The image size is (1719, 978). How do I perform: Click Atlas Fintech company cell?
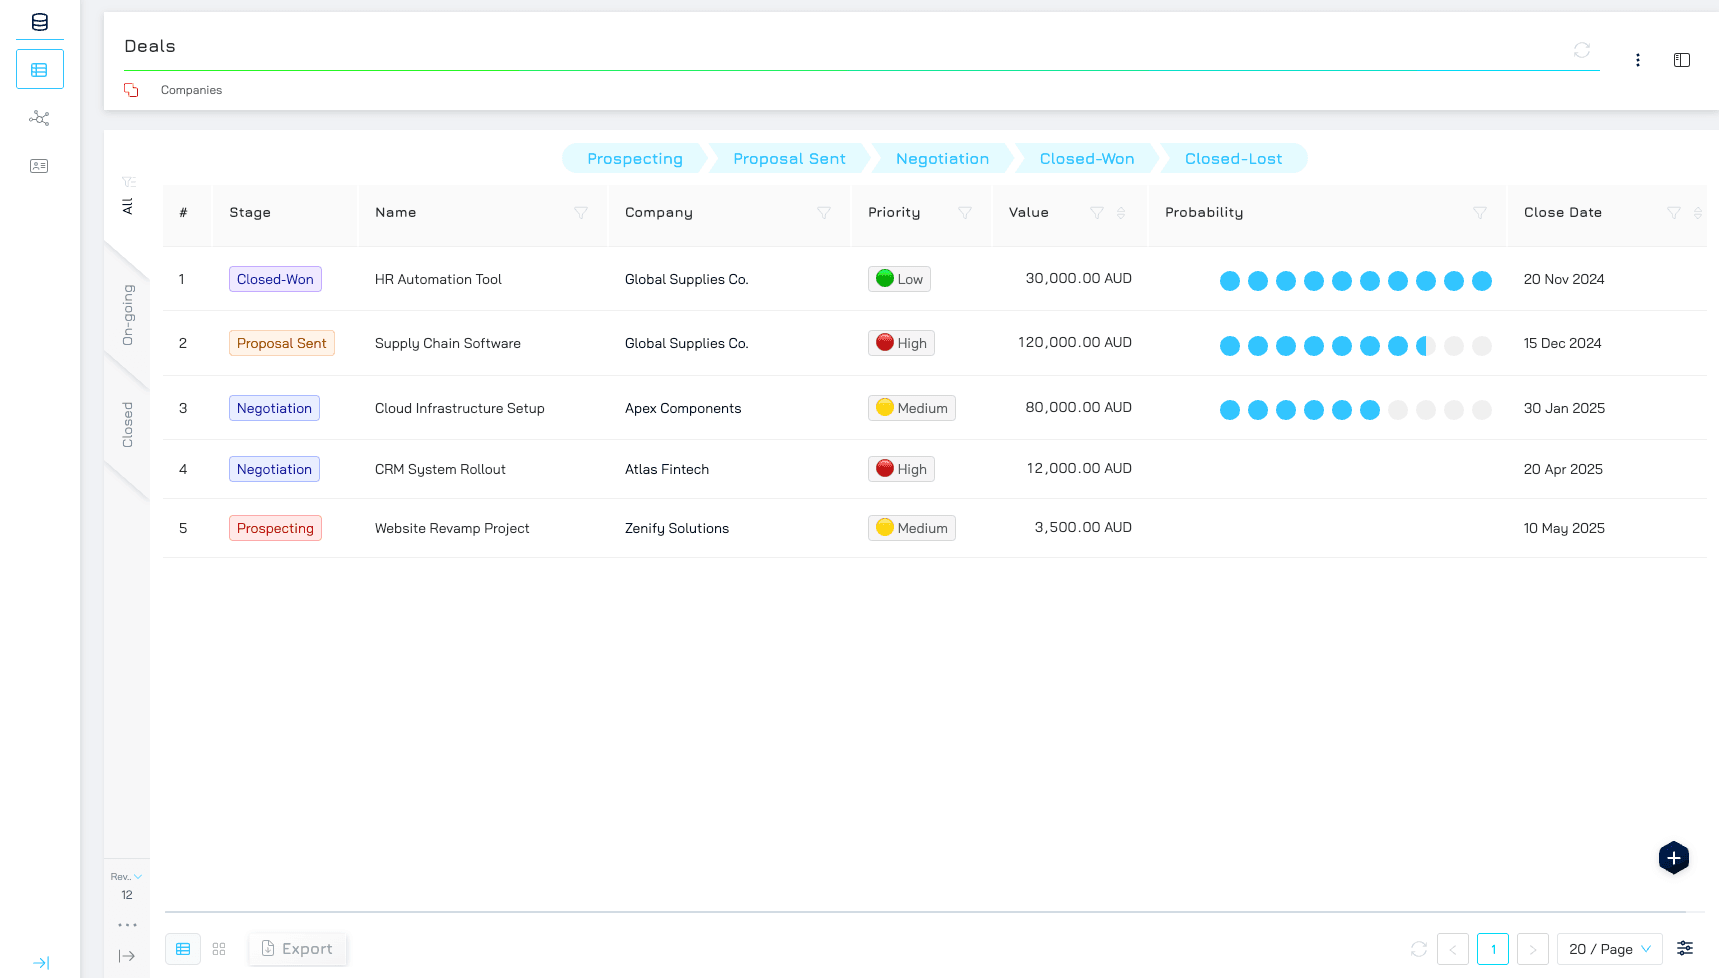(x=667, y=469)
